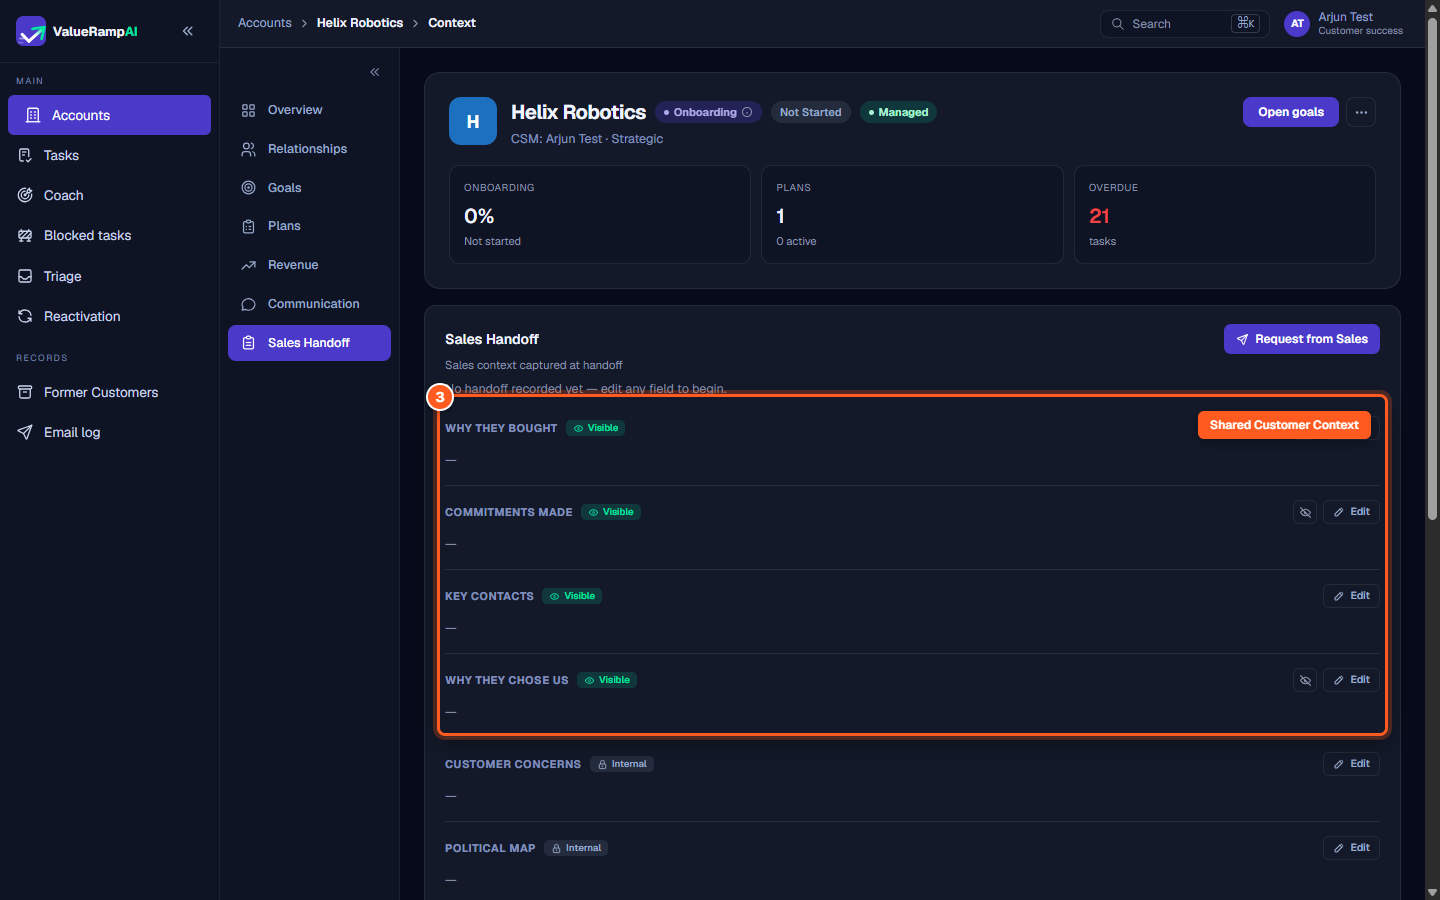
Task: Click the page vertical scrollbar thumb
Action: click(x=1432, y=269)
